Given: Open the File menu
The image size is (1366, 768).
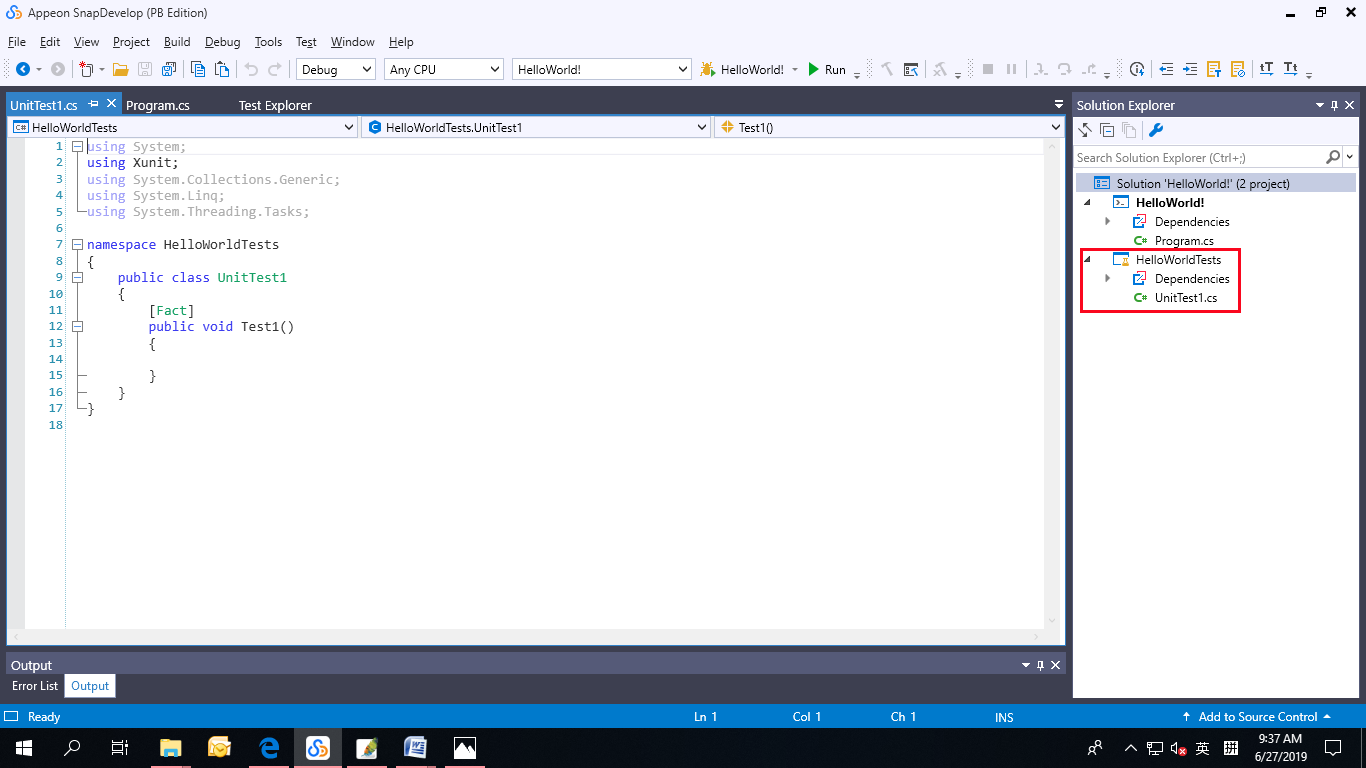Looking at the screenshot, I should 17,42.
